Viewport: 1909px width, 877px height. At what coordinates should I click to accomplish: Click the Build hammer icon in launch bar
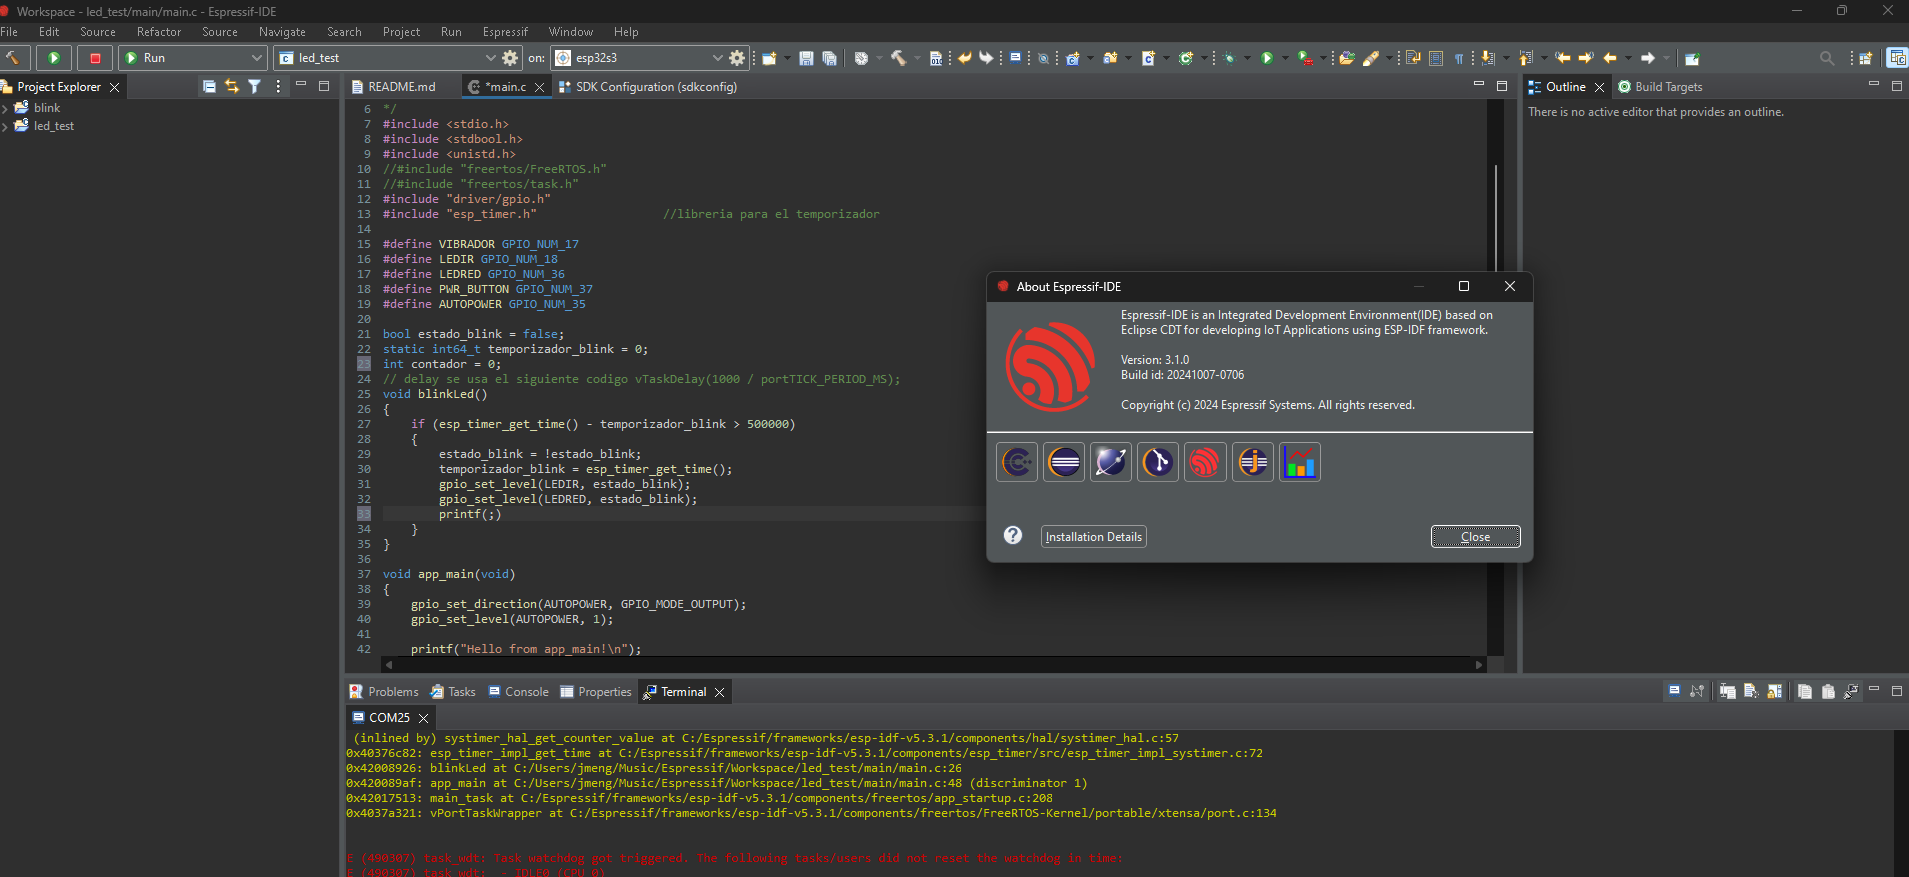(x=13, y=58)
